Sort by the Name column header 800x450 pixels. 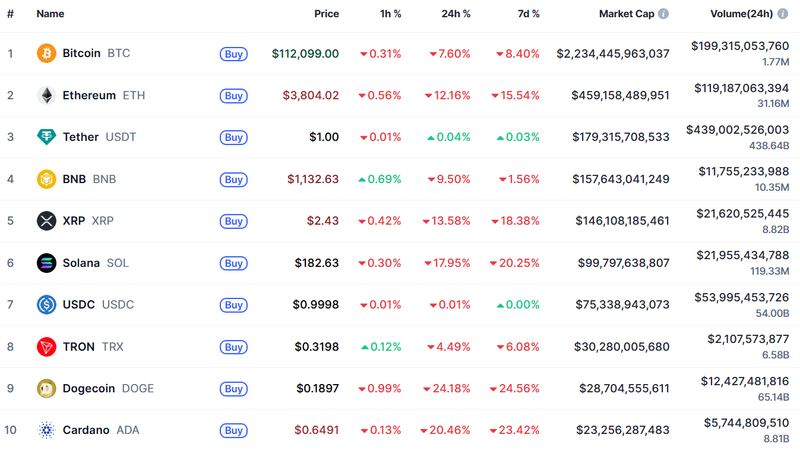pyautogui.click(x=50, y=14)
